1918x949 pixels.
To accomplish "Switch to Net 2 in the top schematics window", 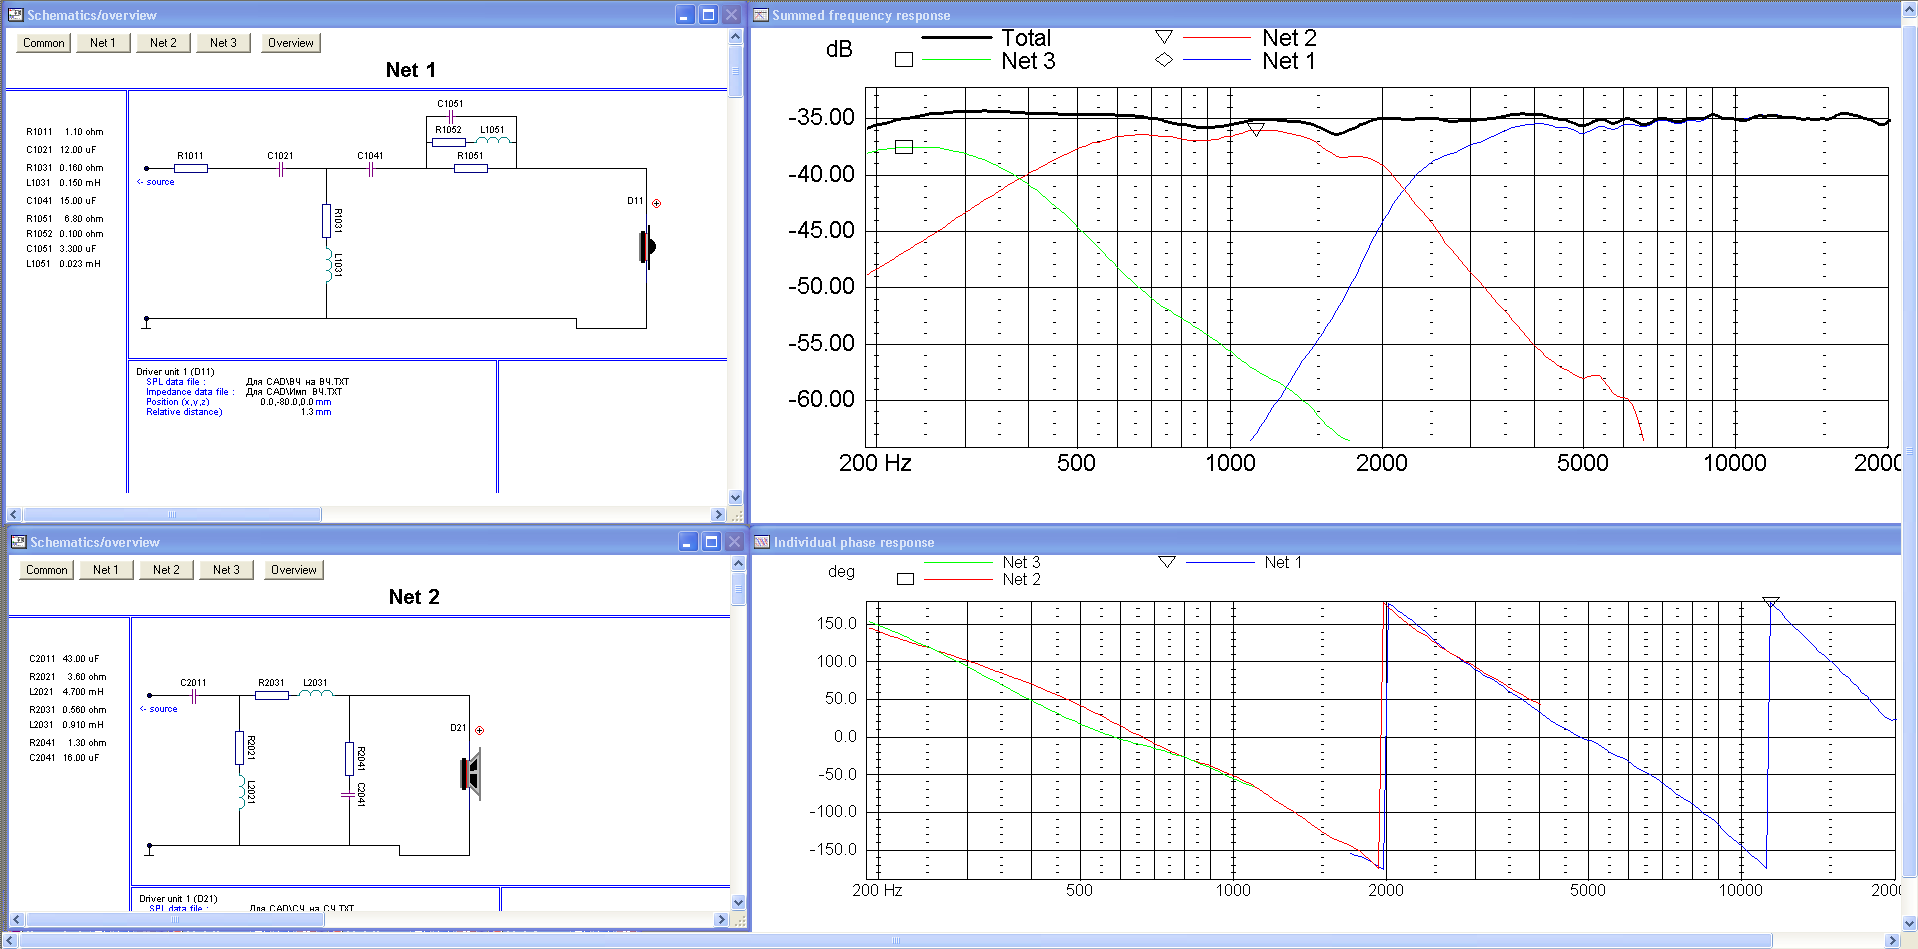I will (x=163, y=43).
